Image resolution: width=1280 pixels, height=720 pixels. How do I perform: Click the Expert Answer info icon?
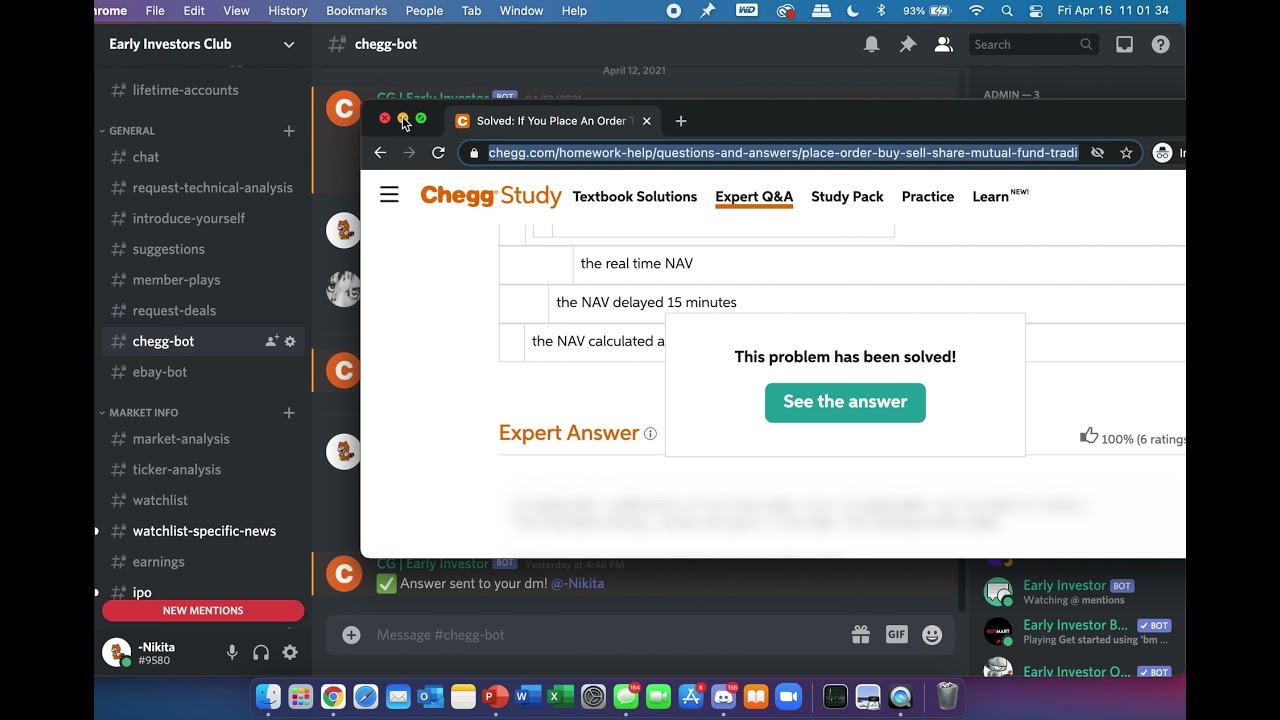click(650, 433)
